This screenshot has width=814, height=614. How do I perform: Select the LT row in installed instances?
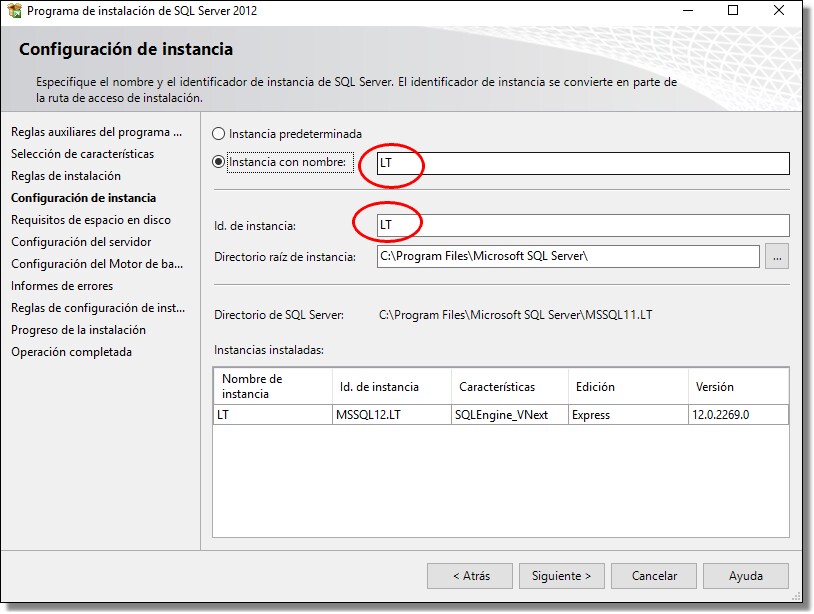pos(501,415)
